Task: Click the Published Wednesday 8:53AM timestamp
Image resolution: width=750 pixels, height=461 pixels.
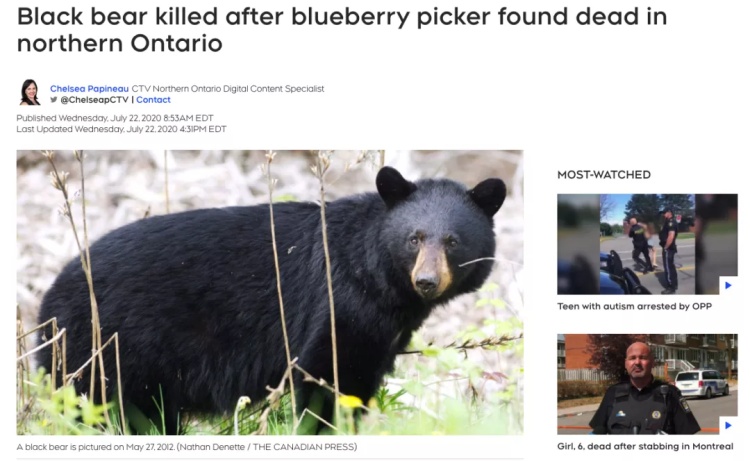Action: pyautogui.click(x=115, y=118)
